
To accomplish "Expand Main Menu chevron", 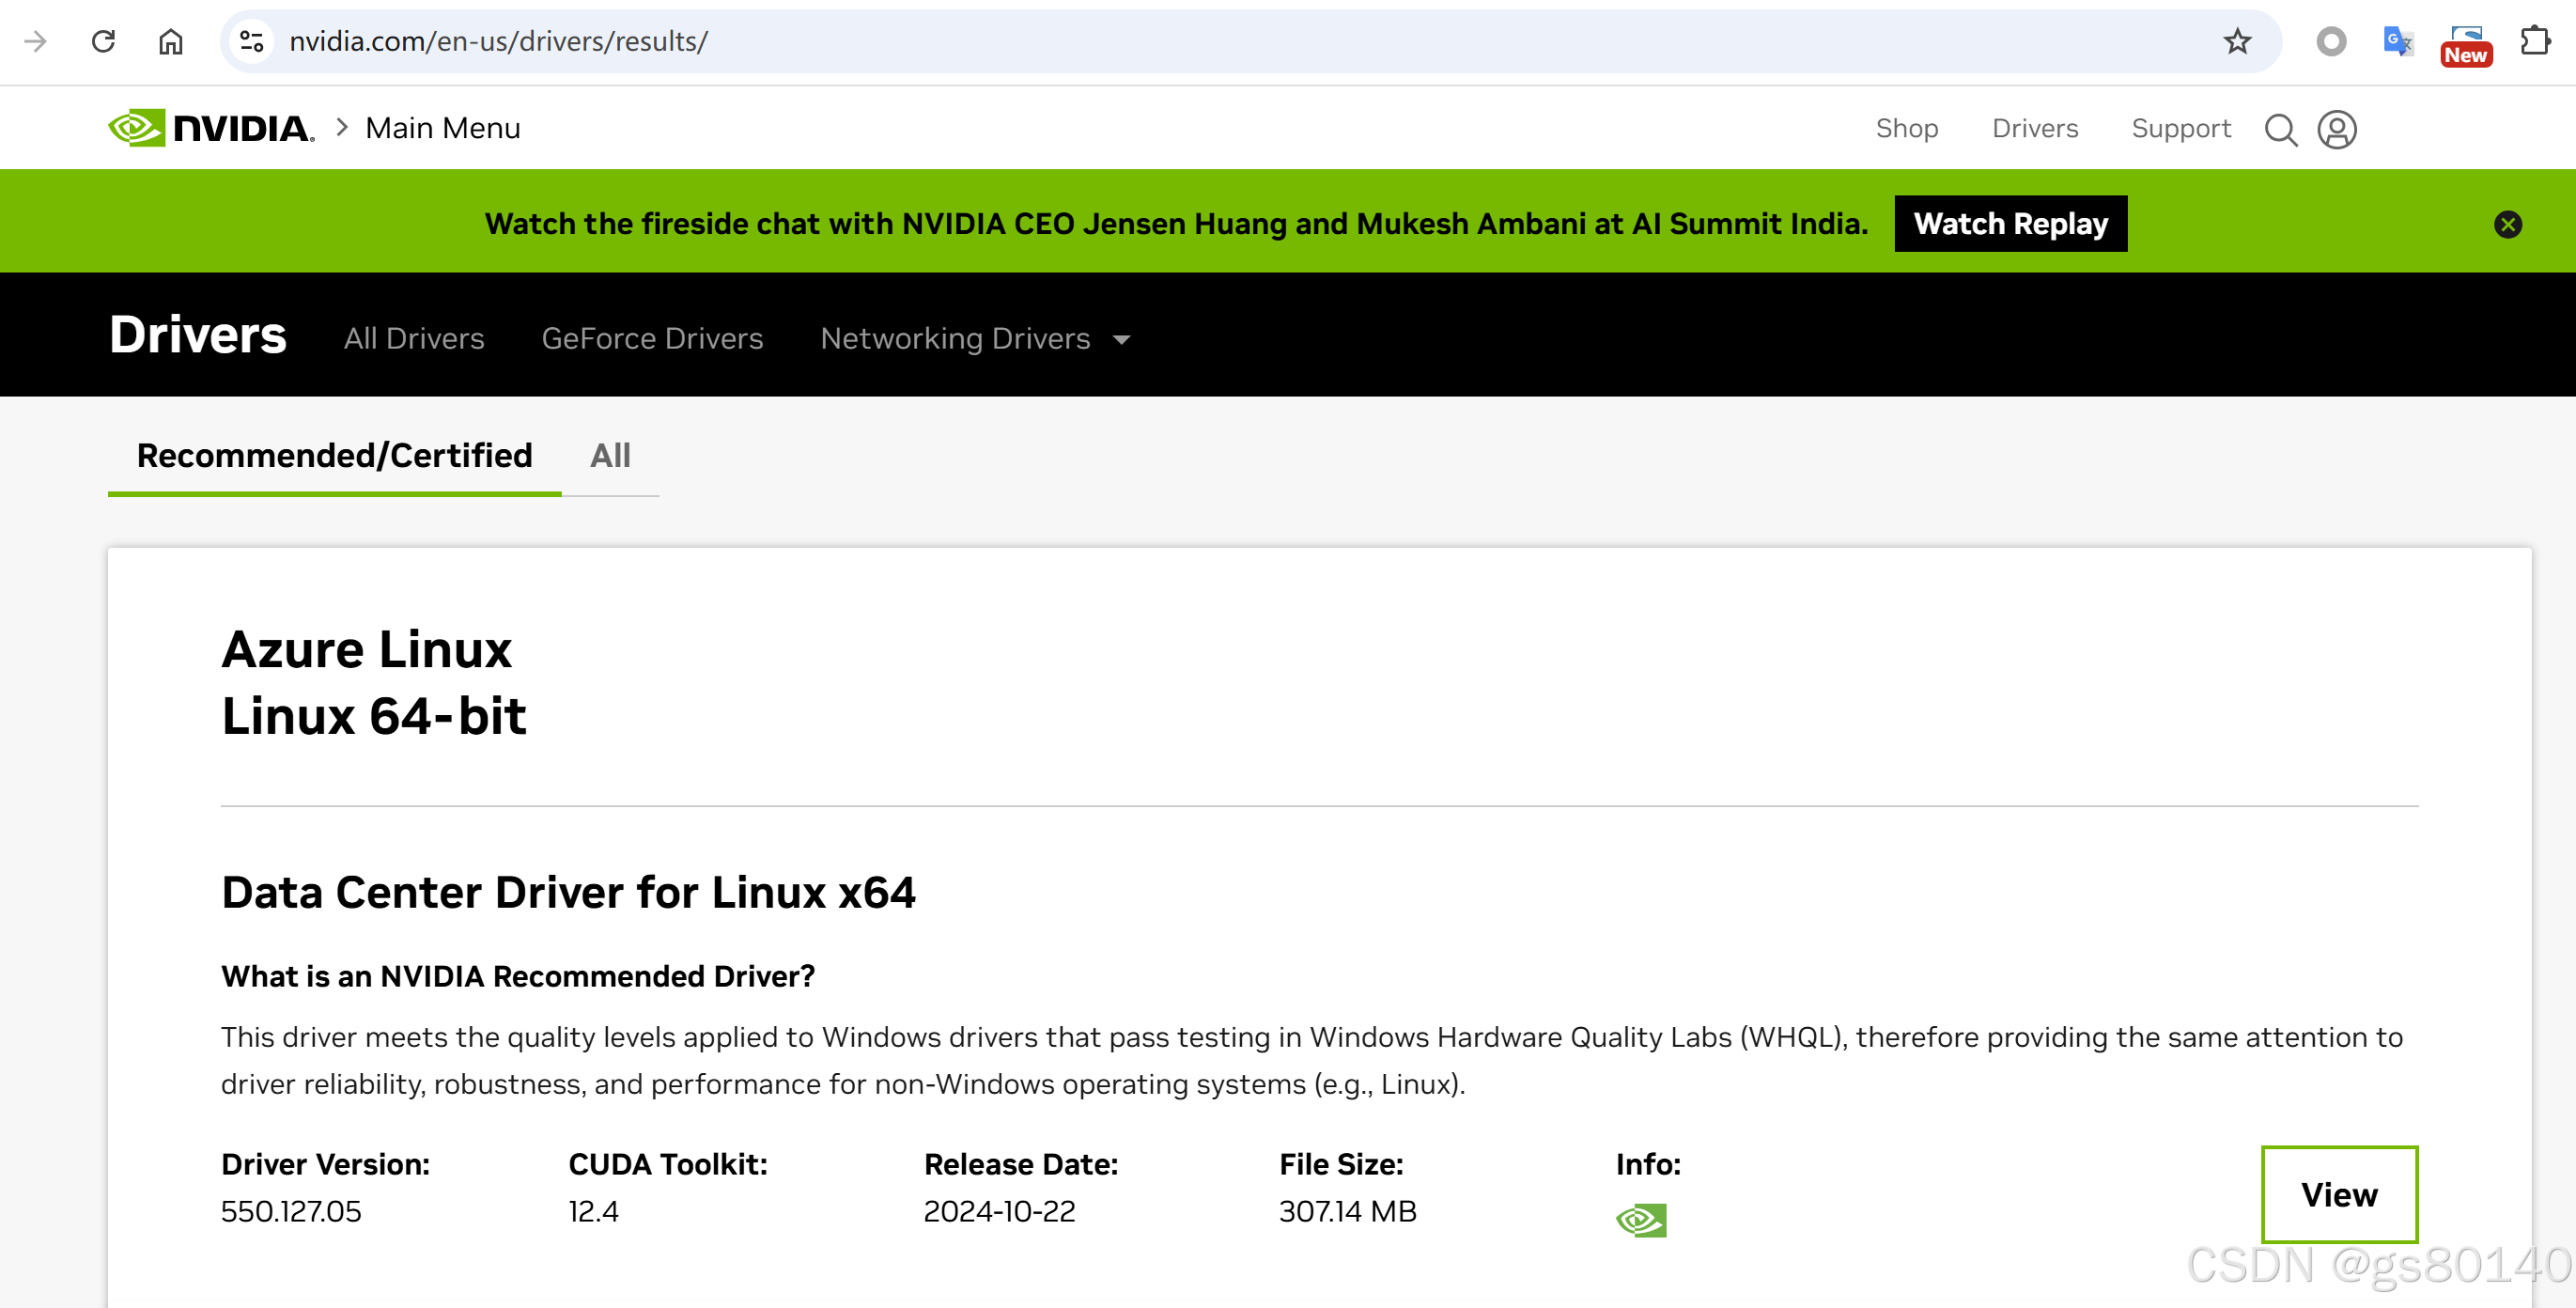I will click(x=342, y=128).
